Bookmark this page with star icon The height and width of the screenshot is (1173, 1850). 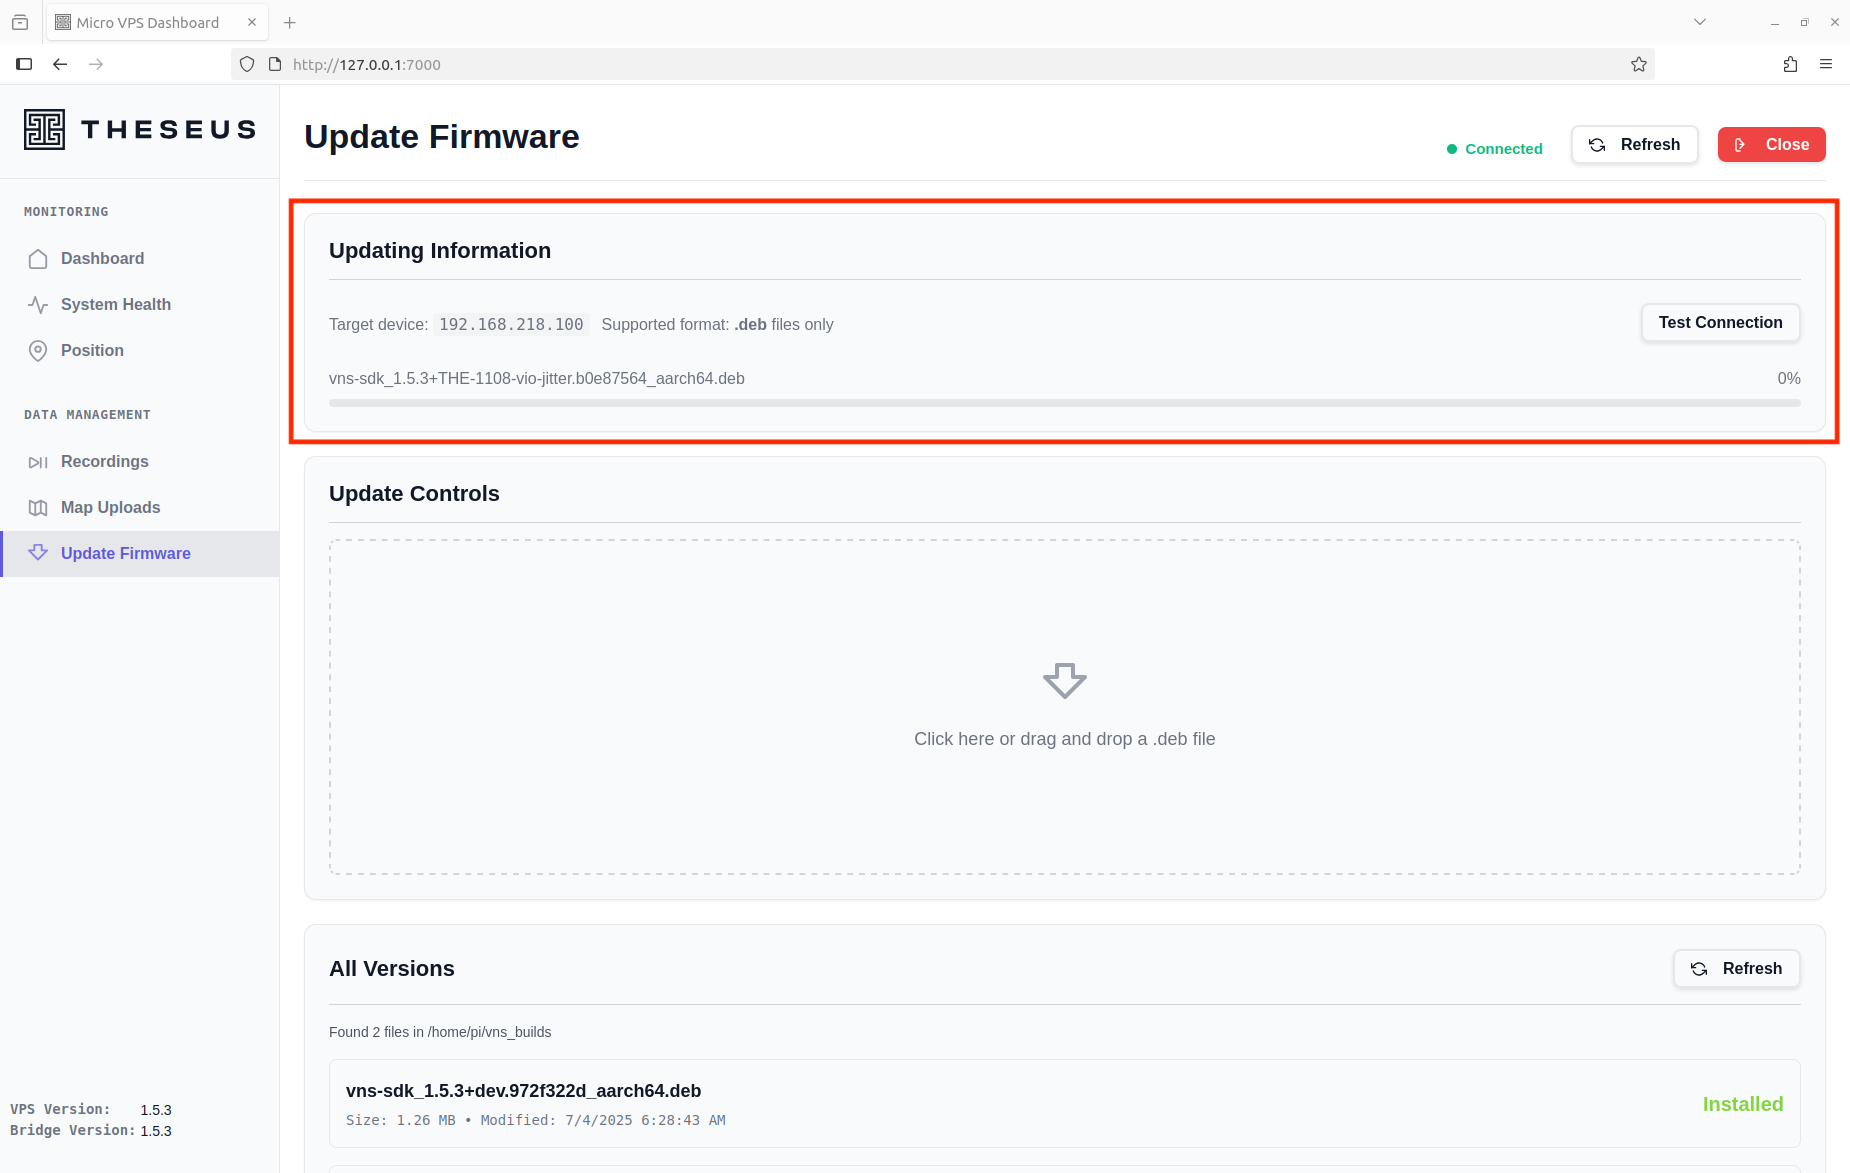click(1639, 65)
